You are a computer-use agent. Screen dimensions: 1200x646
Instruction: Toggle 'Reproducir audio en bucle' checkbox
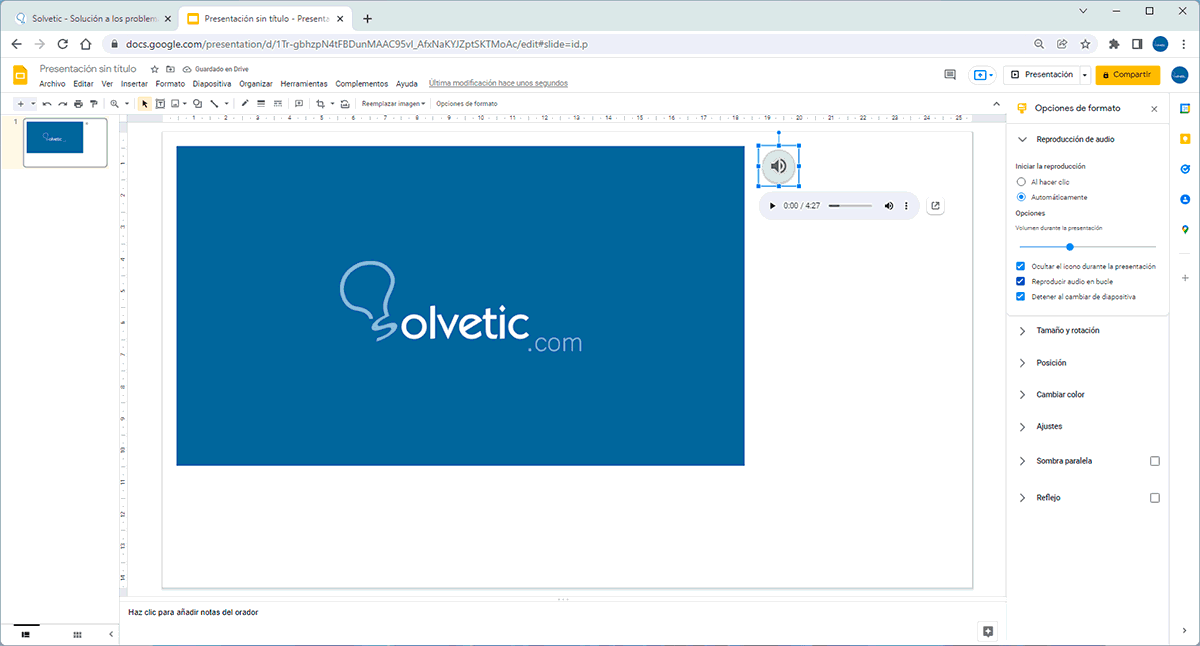1021,282
